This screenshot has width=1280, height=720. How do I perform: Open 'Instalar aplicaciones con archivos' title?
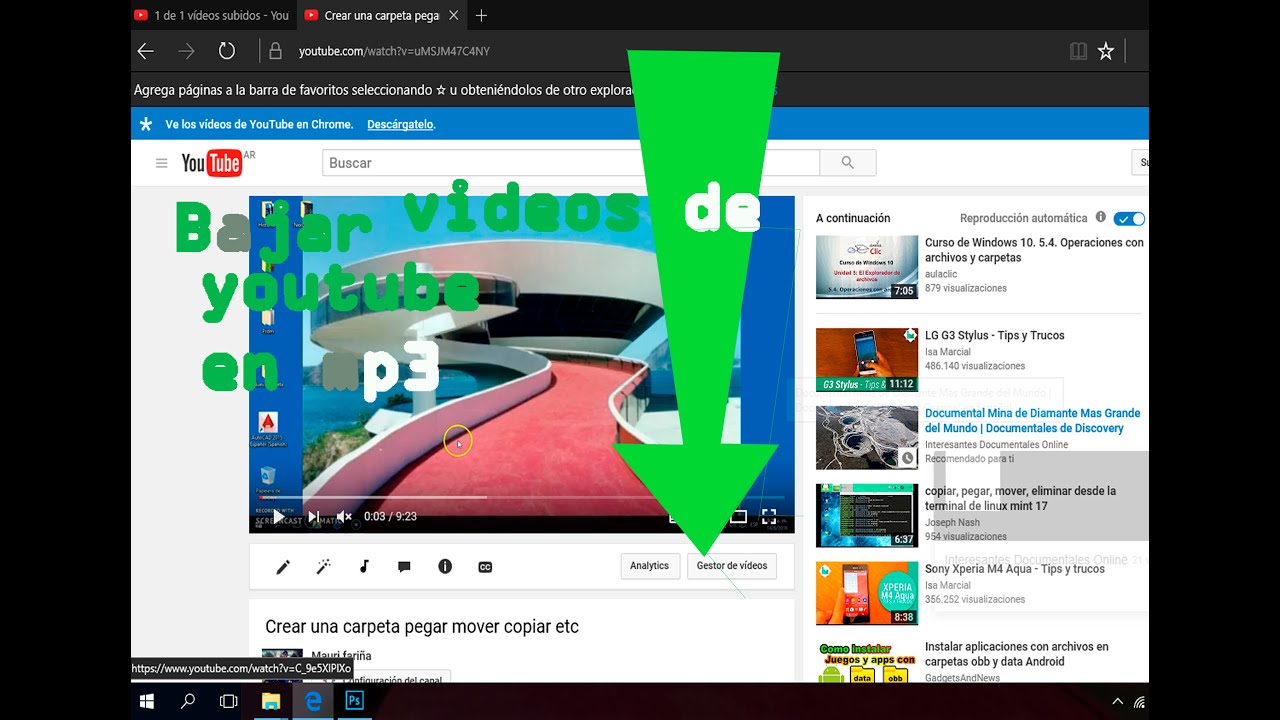click(x=1017, y=654)
